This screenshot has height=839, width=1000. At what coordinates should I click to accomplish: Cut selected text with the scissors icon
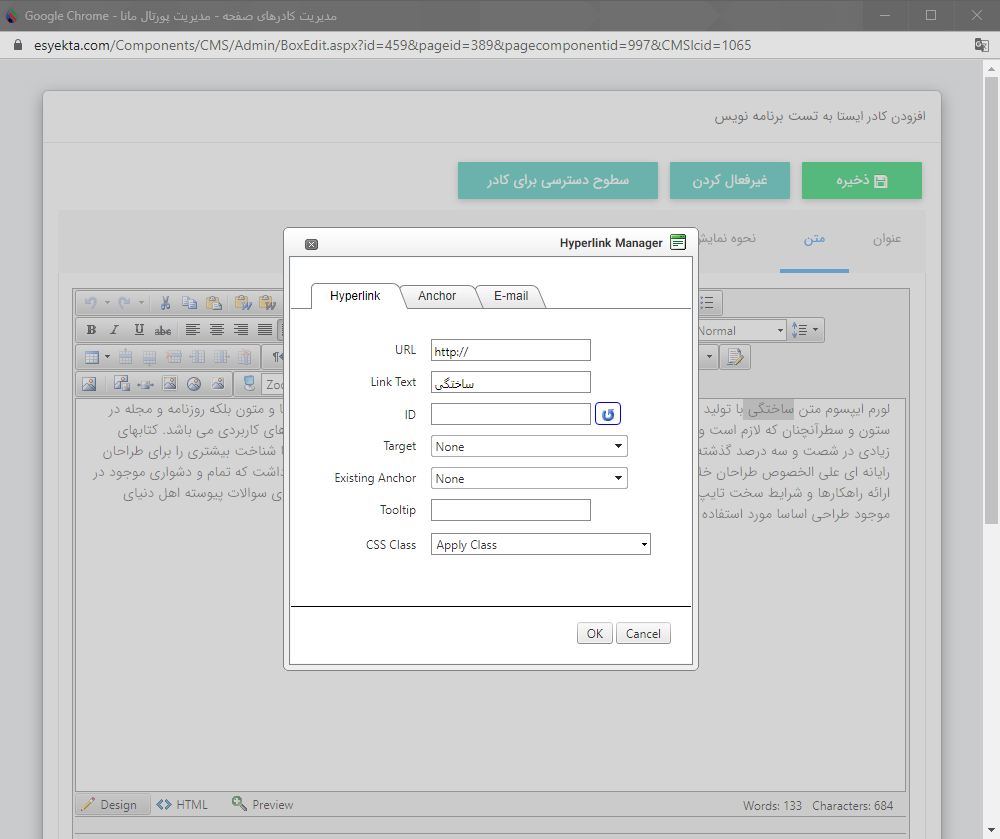[x=165, y=303]
